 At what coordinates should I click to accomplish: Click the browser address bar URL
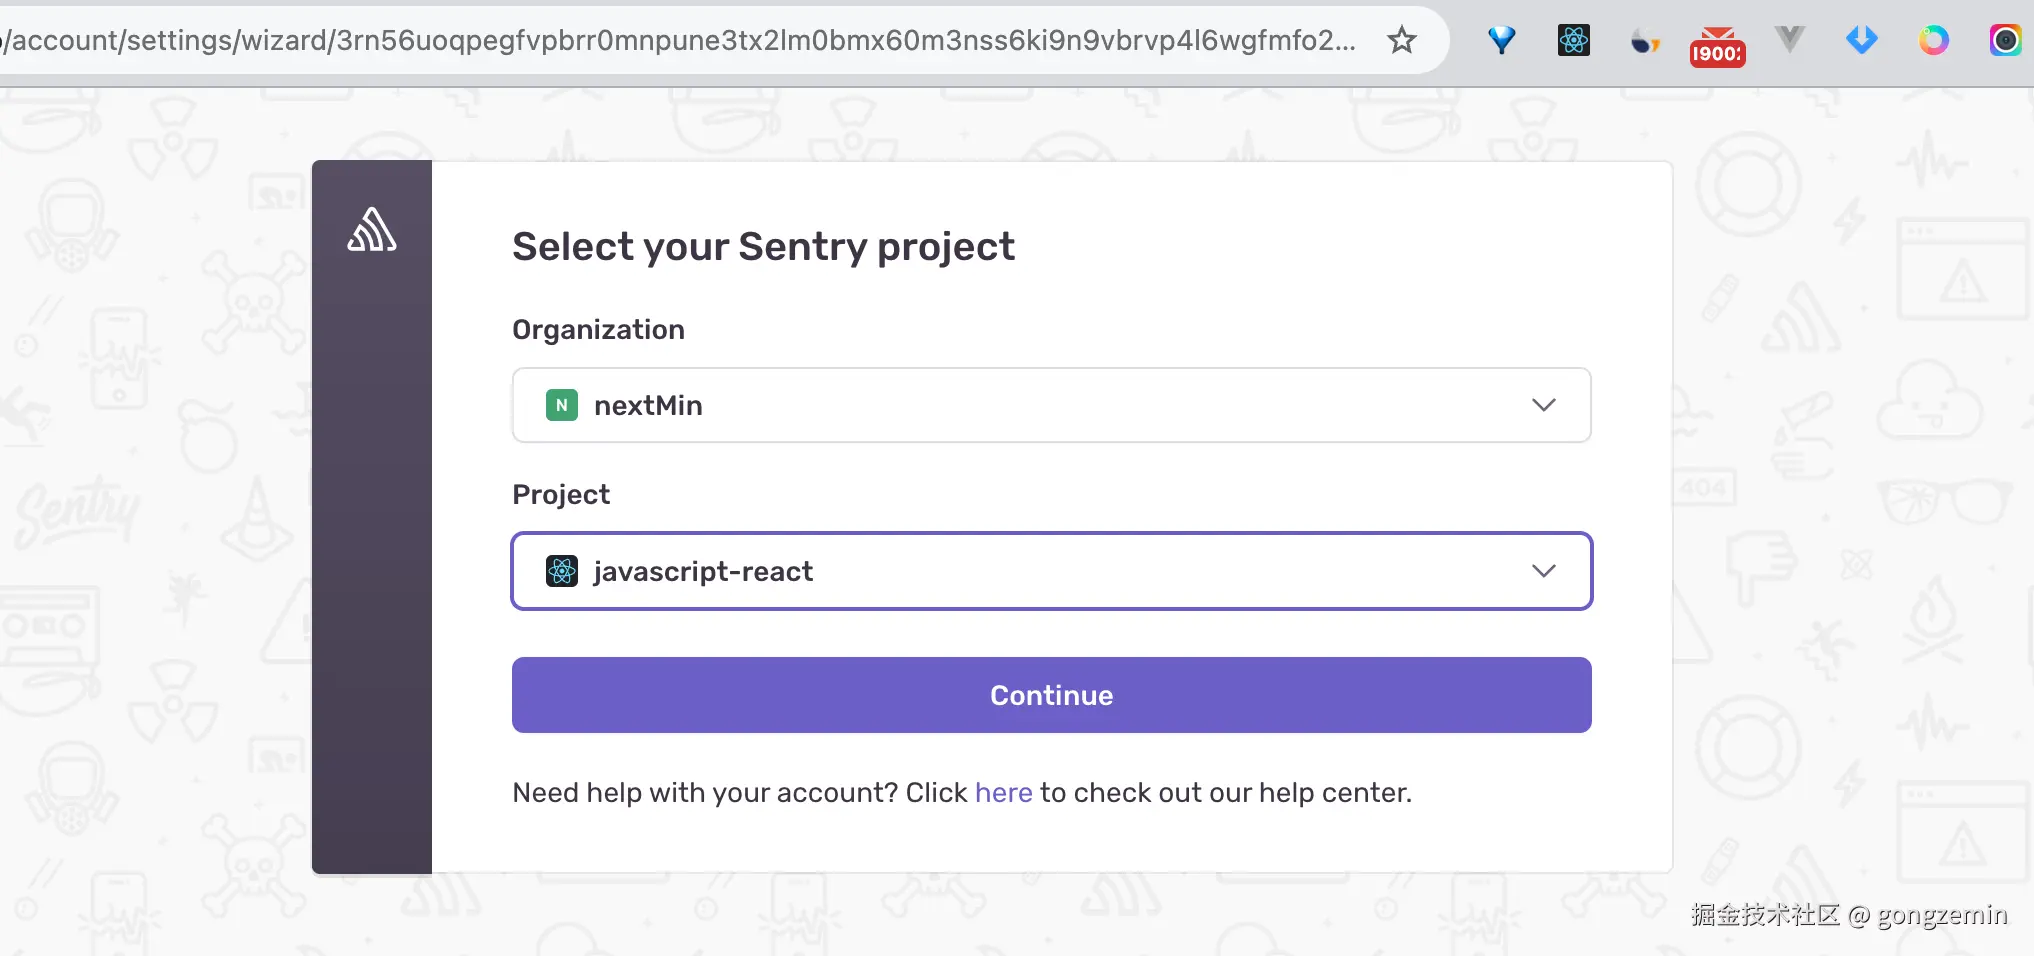click(680, 40)
